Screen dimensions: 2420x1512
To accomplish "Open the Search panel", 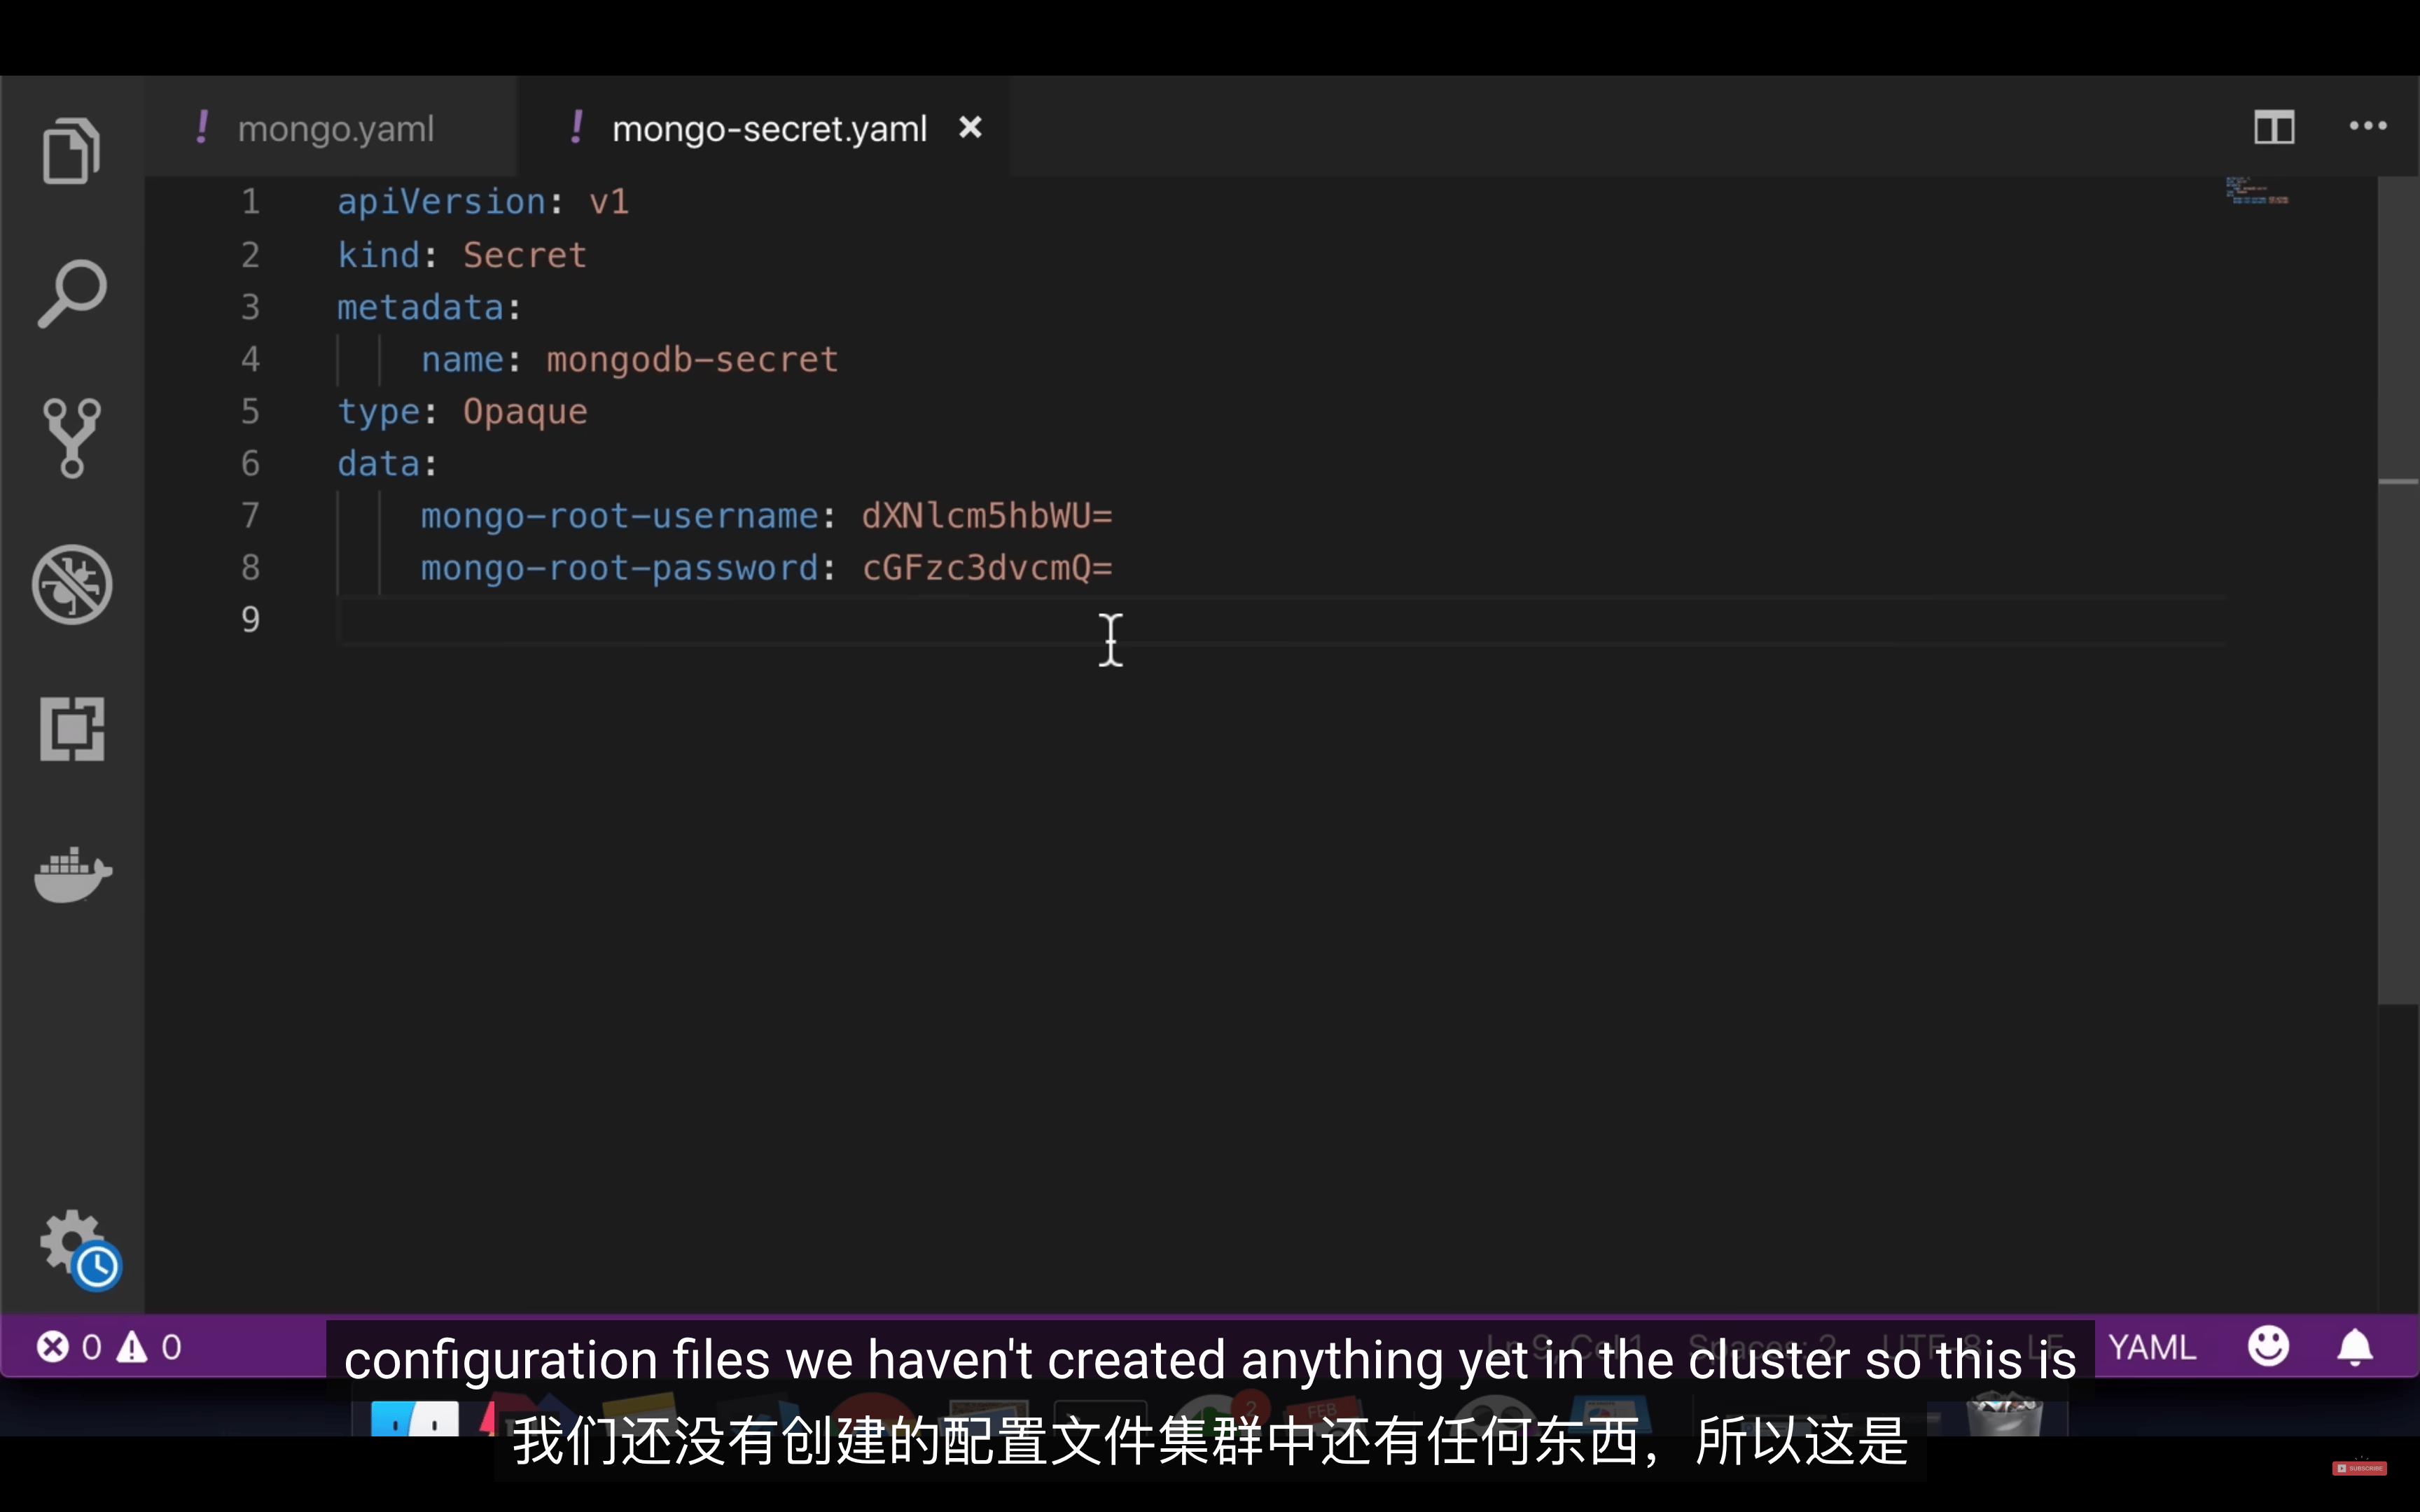I will click(72, 294).
